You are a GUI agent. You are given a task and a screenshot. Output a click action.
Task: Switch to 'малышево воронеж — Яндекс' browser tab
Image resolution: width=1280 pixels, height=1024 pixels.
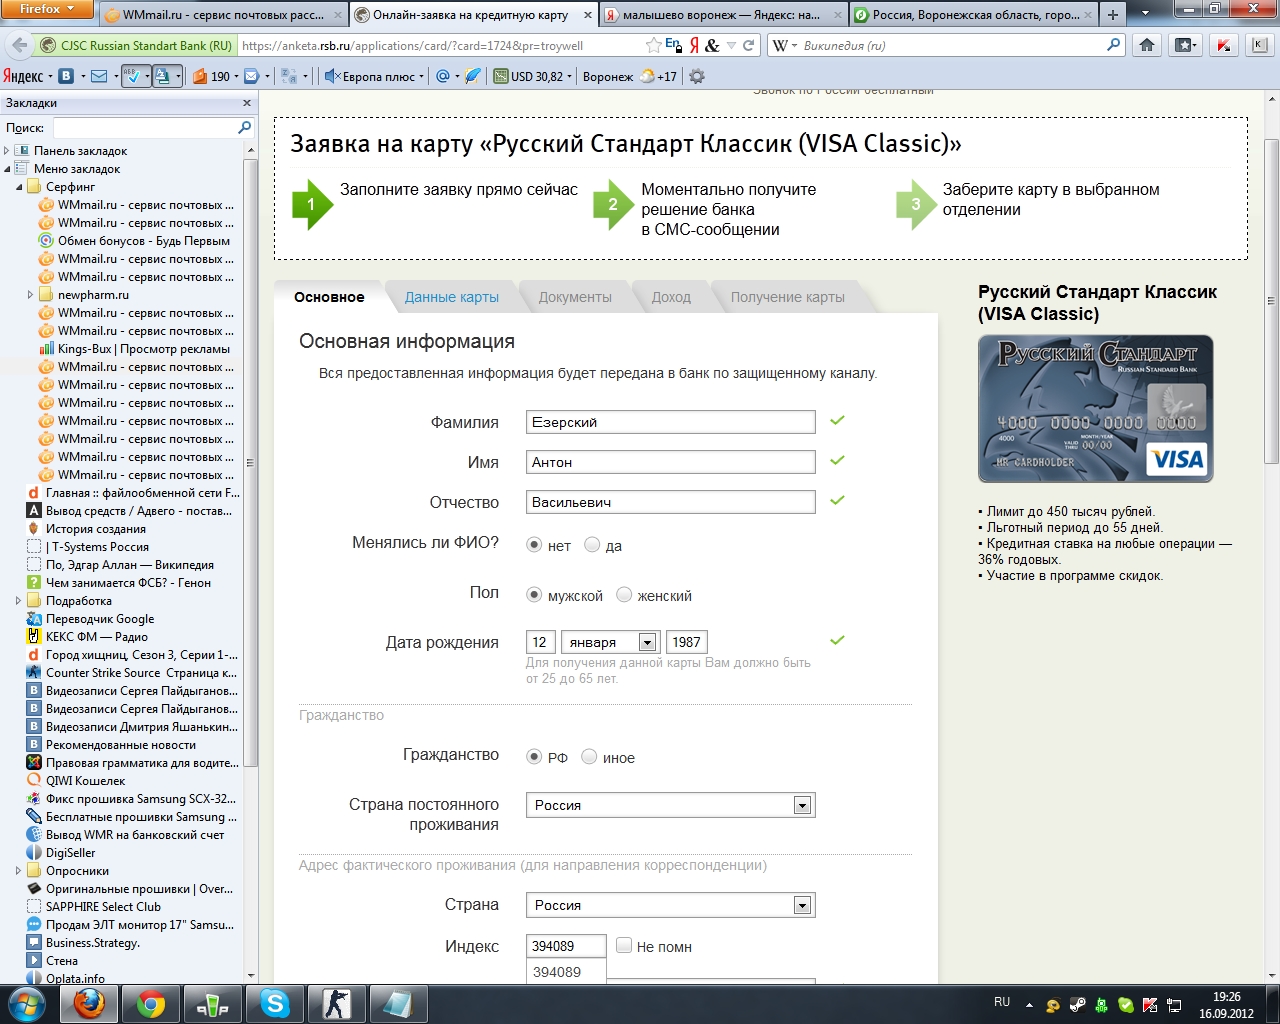pos(723,15)
